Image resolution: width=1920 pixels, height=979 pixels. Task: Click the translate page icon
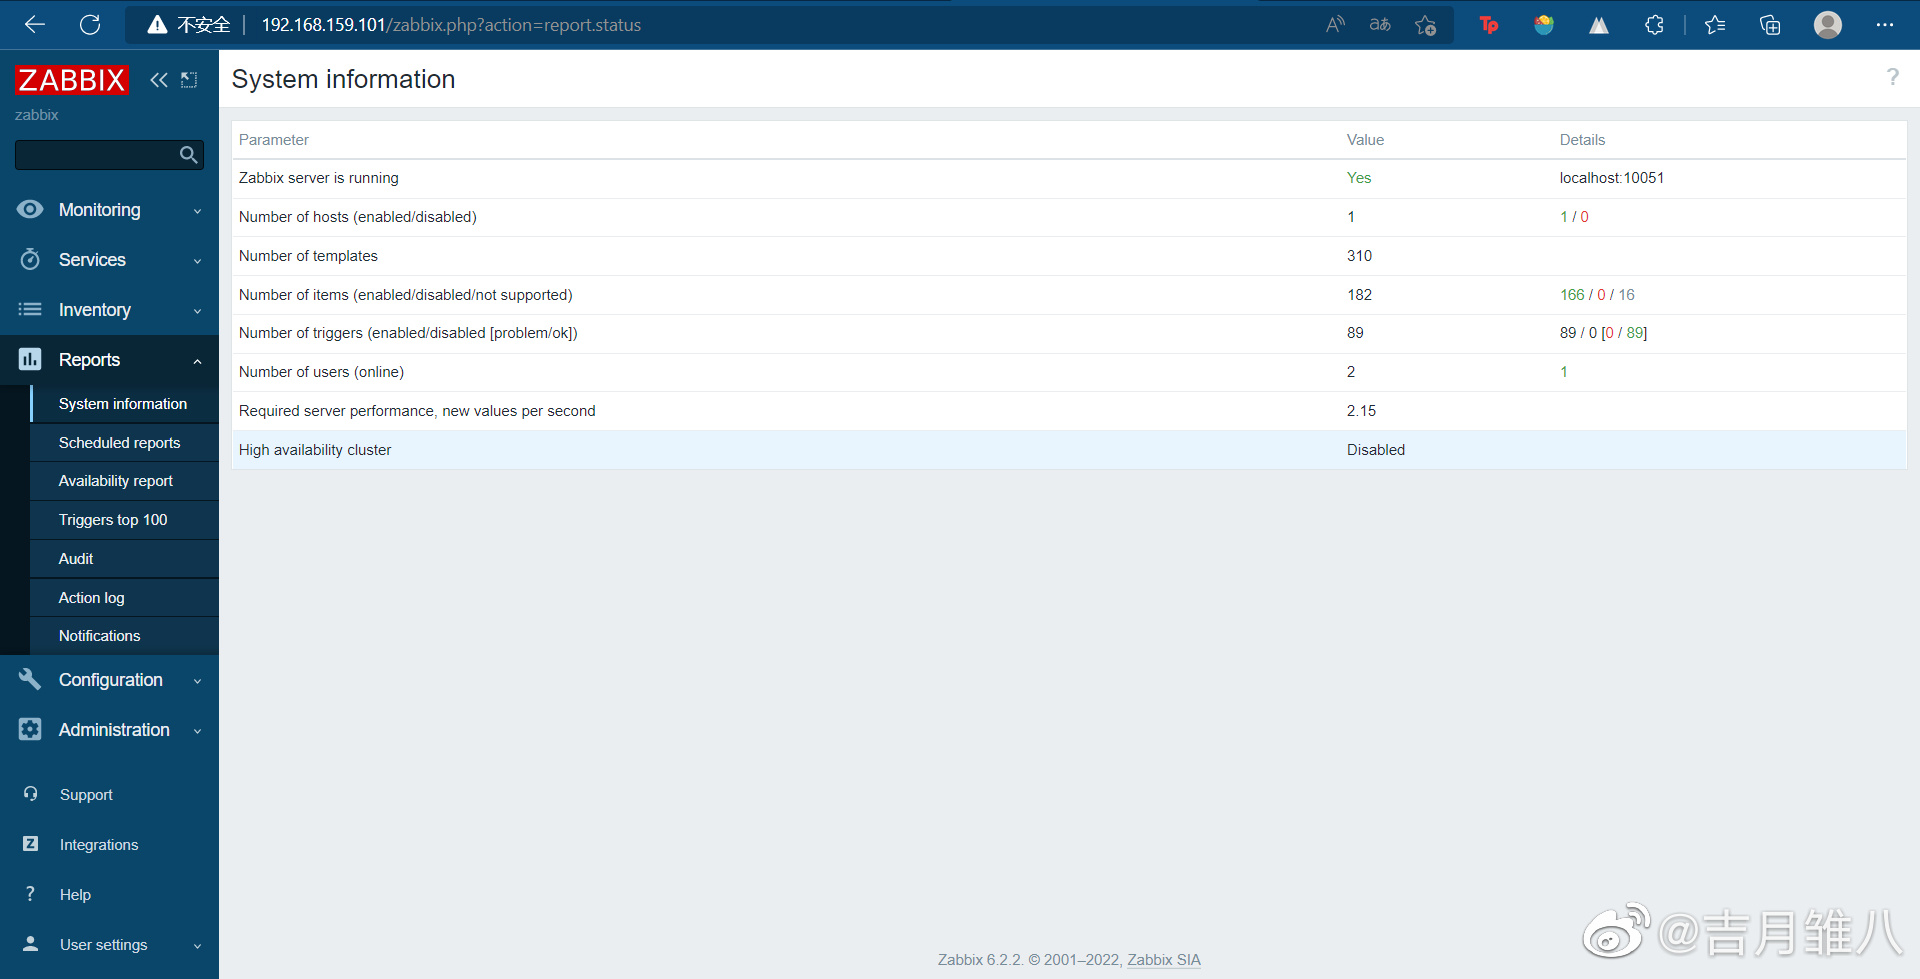pyautogui.click(x=1380, y=25)
